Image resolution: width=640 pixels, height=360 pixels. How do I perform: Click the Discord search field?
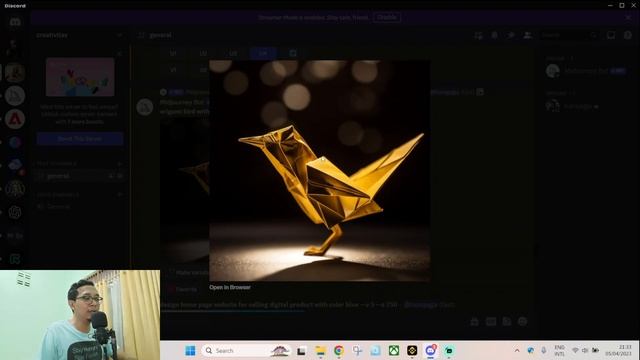[x=569, y=36]
